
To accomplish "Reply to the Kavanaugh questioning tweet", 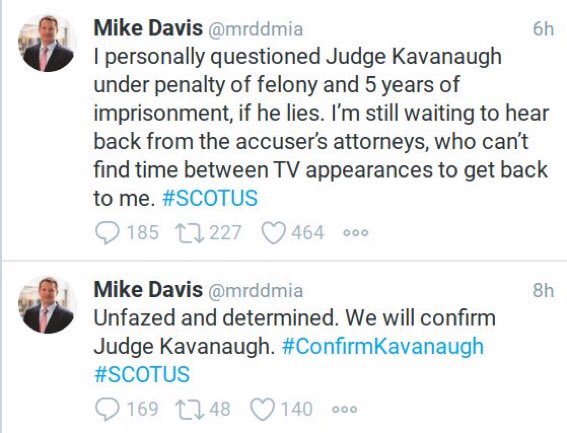I will [107, 232].
